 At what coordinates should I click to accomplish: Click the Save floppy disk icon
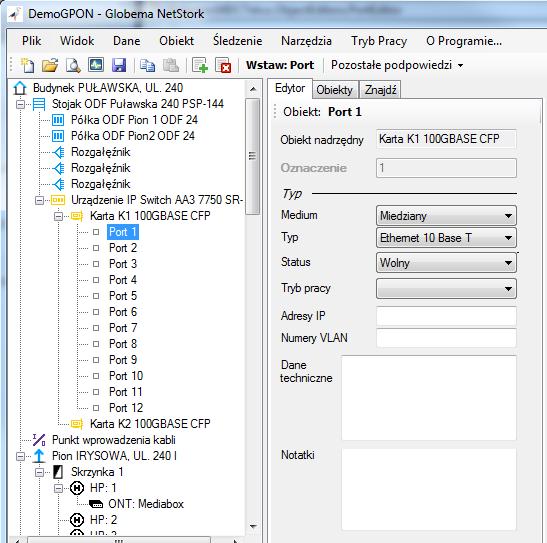[x=119, y=65]
